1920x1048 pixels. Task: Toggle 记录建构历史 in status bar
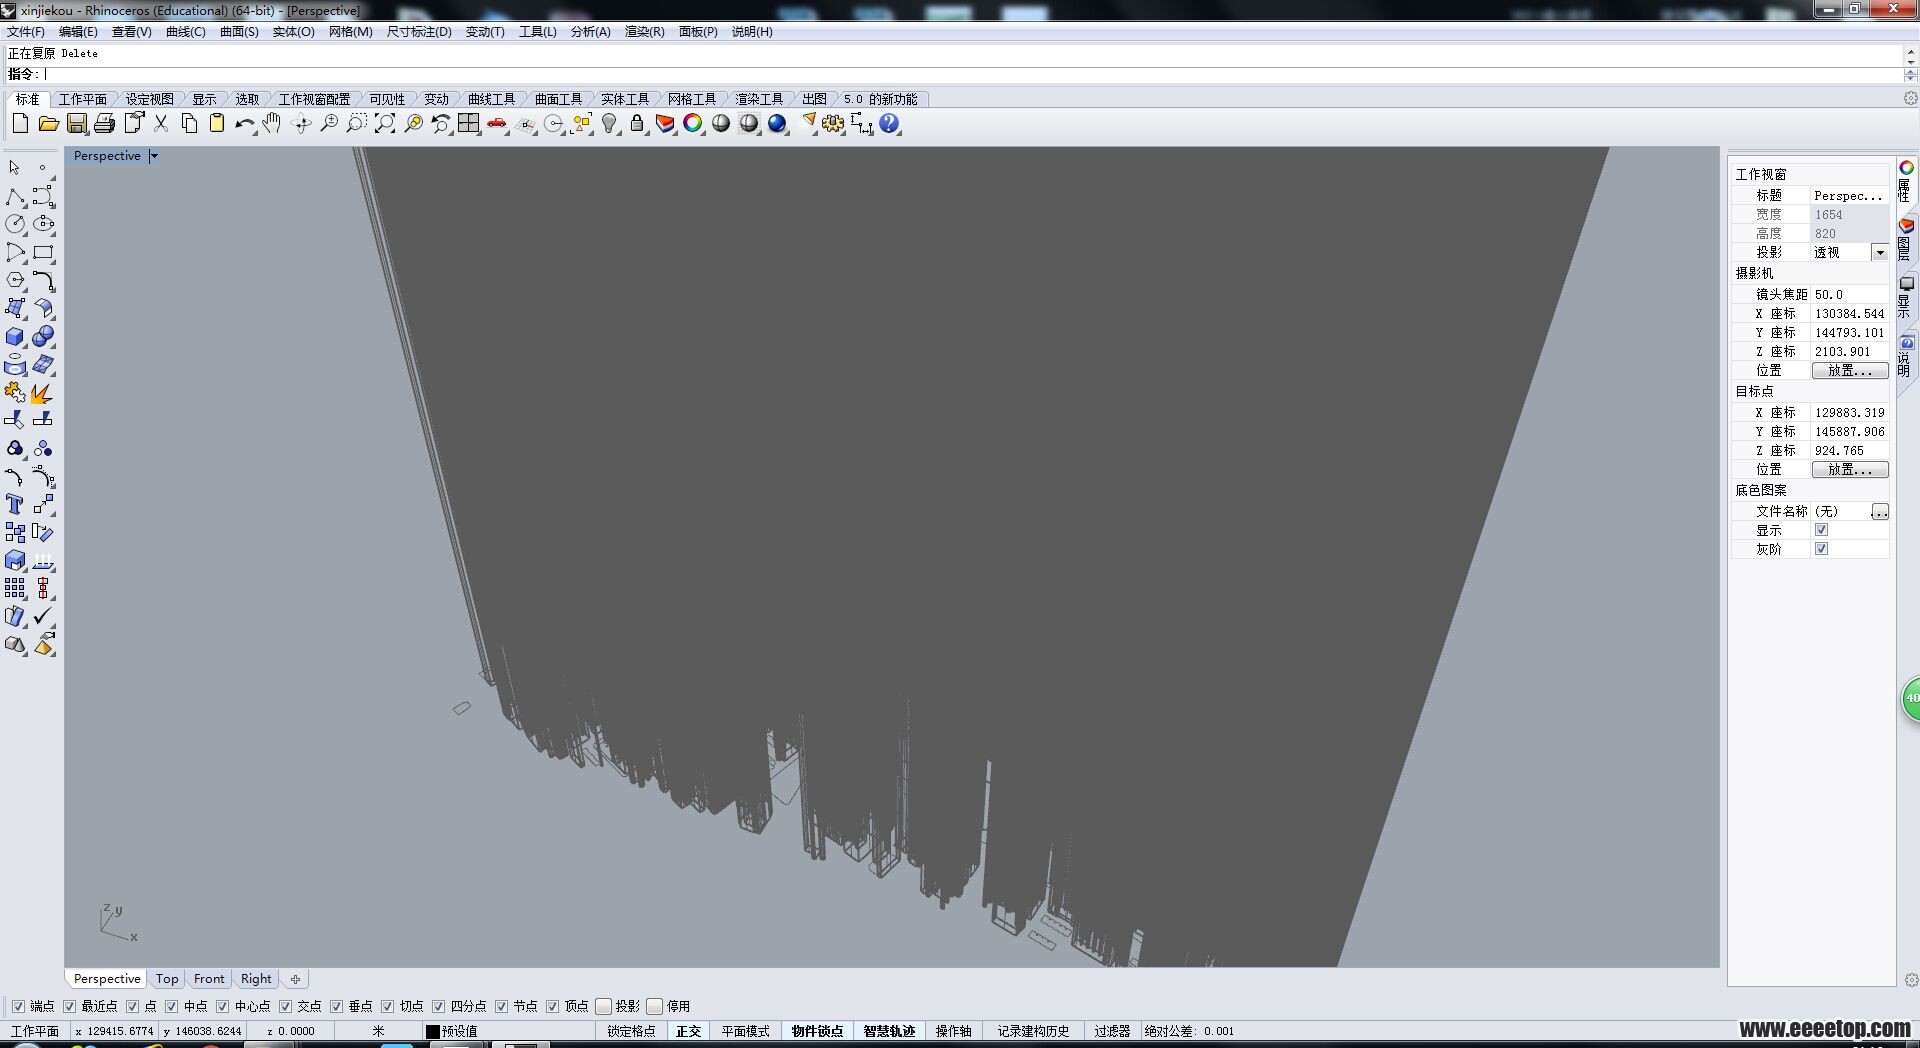1033,1031
